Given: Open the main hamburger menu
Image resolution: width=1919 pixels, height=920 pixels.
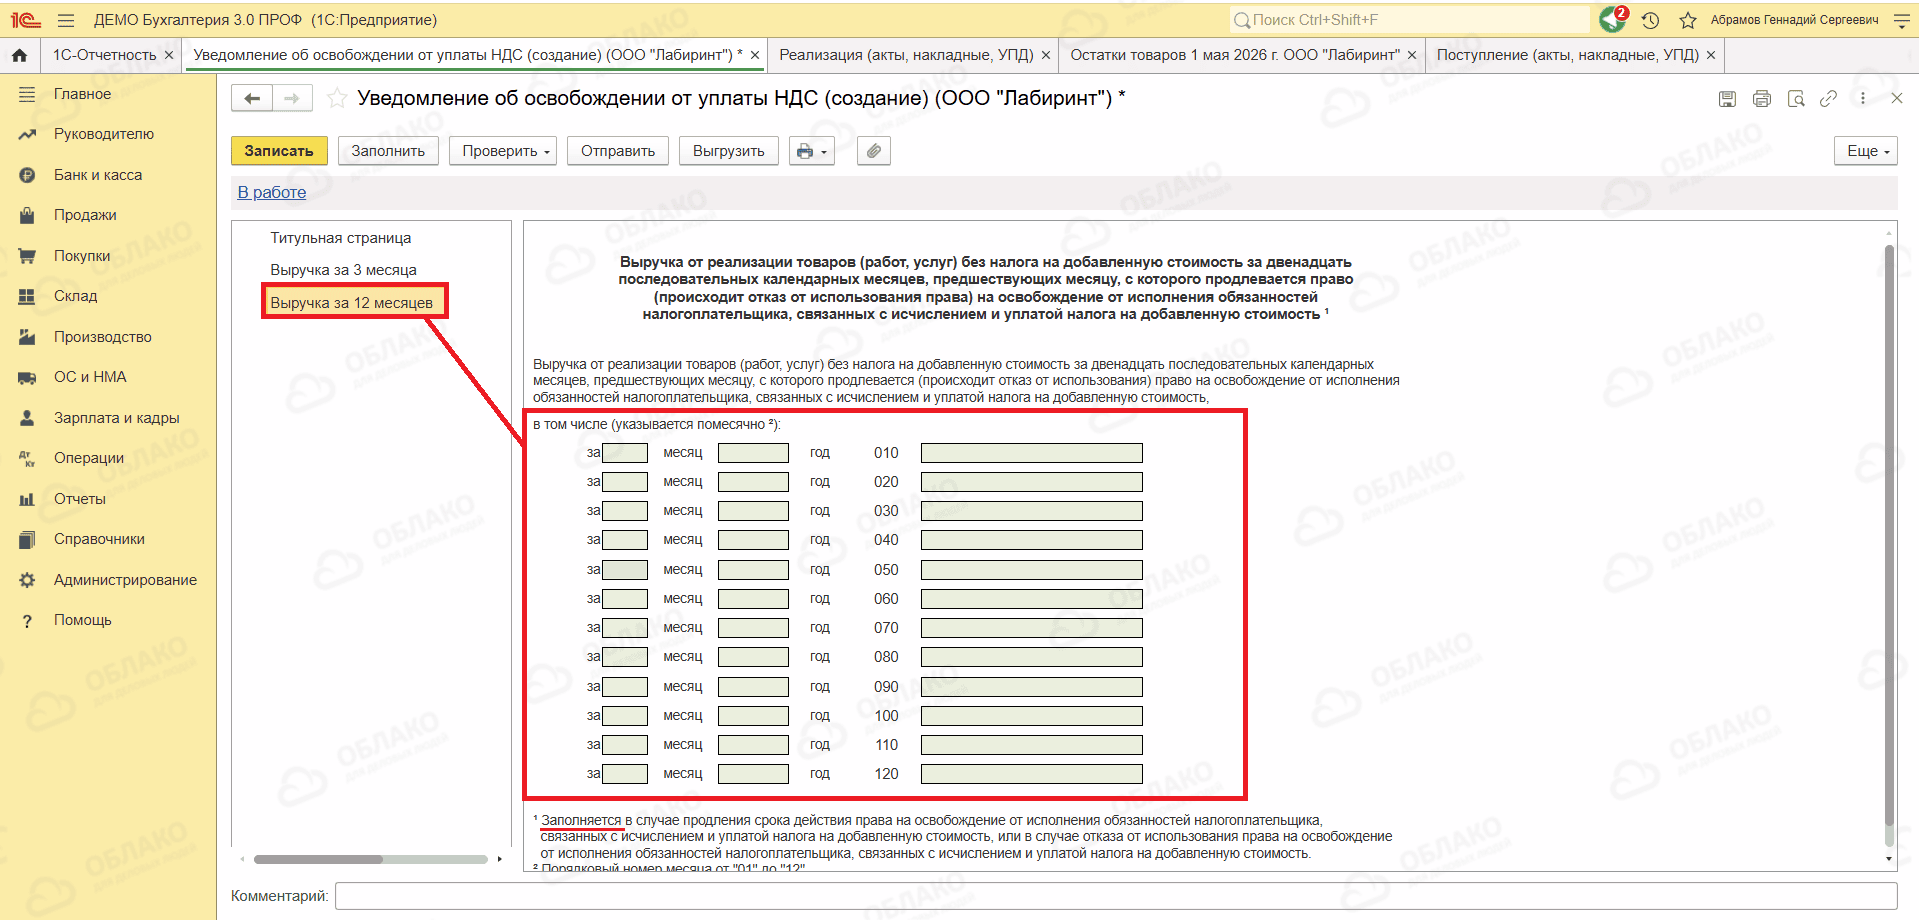Looking at the screenshot, I should [66, 20].
